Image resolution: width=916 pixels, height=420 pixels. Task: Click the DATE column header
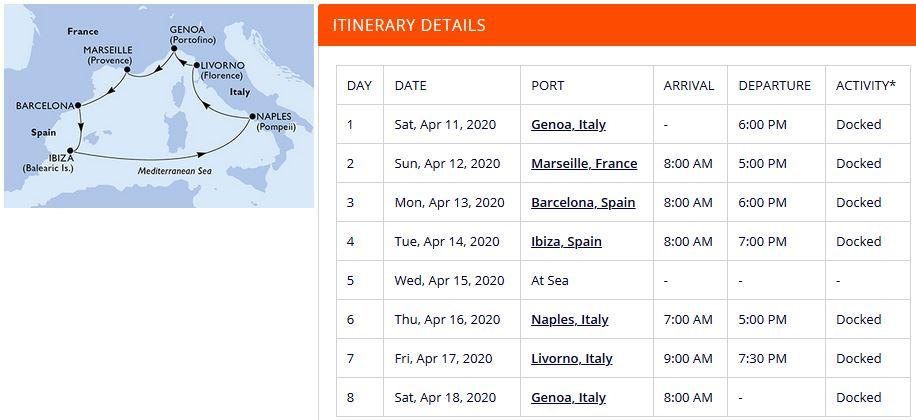(411, 86)
